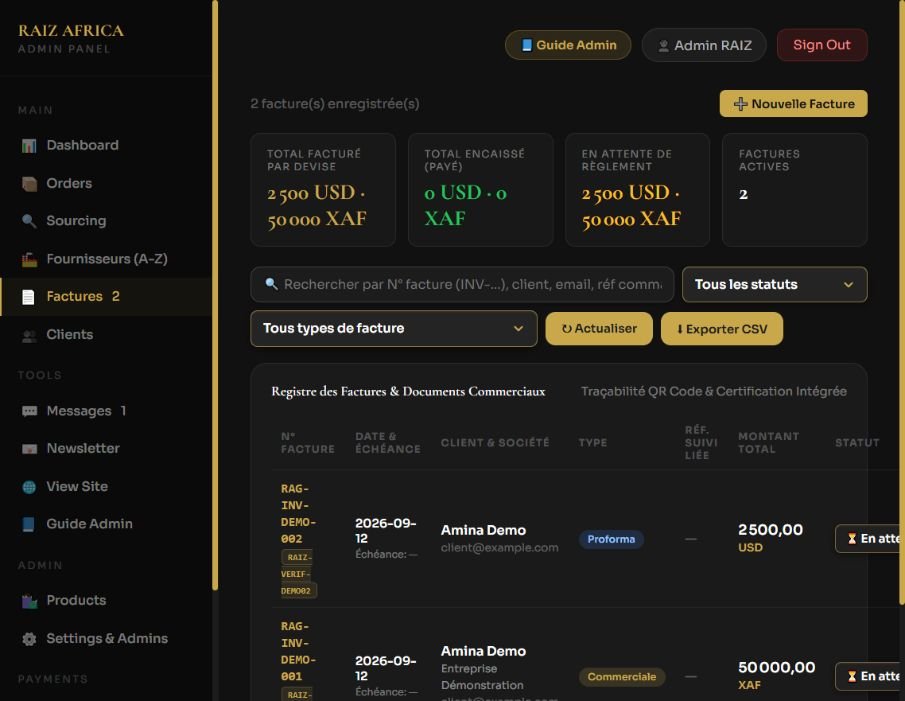Click the Commerciale type badge
This screenshot has height=701, width=905.
(622, 677)
